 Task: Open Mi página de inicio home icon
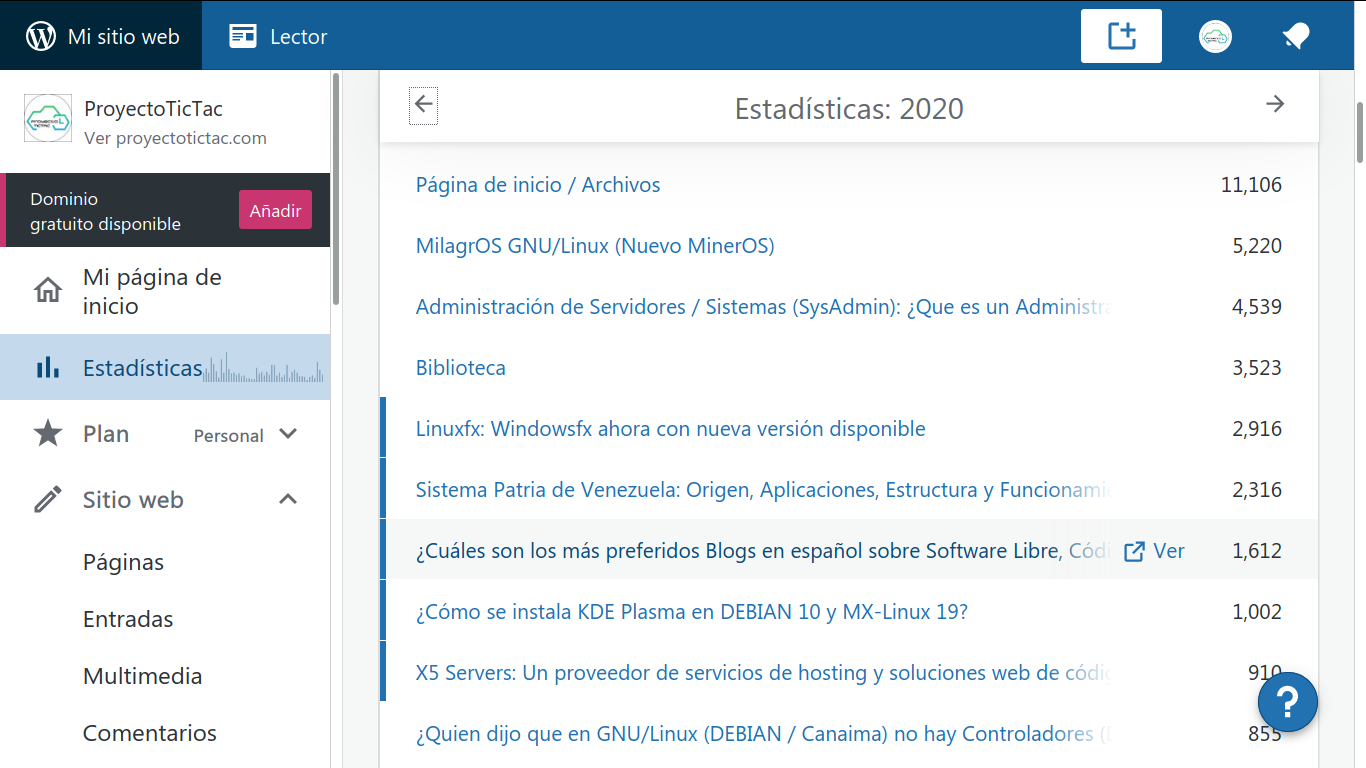tap(47, 292)
